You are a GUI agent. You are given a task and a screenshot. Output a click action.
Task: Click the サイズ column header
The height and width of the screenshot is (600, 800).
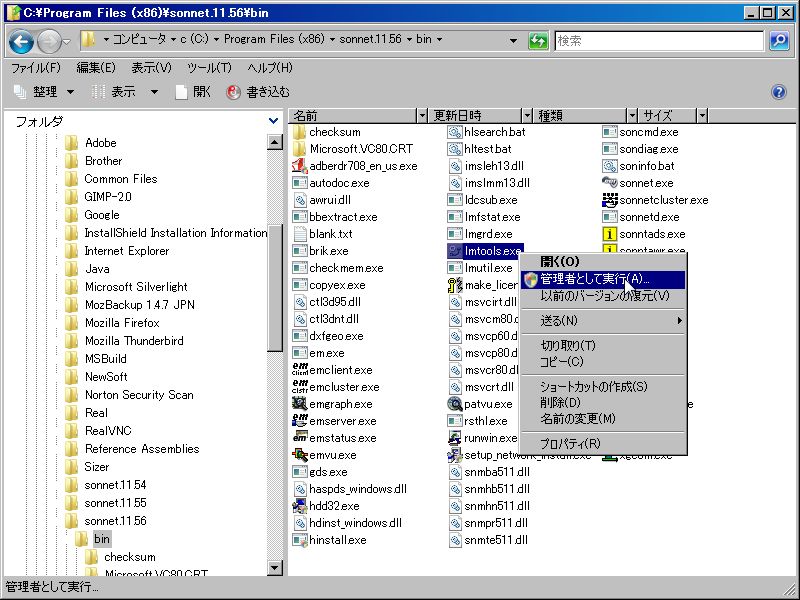point(669,116)
